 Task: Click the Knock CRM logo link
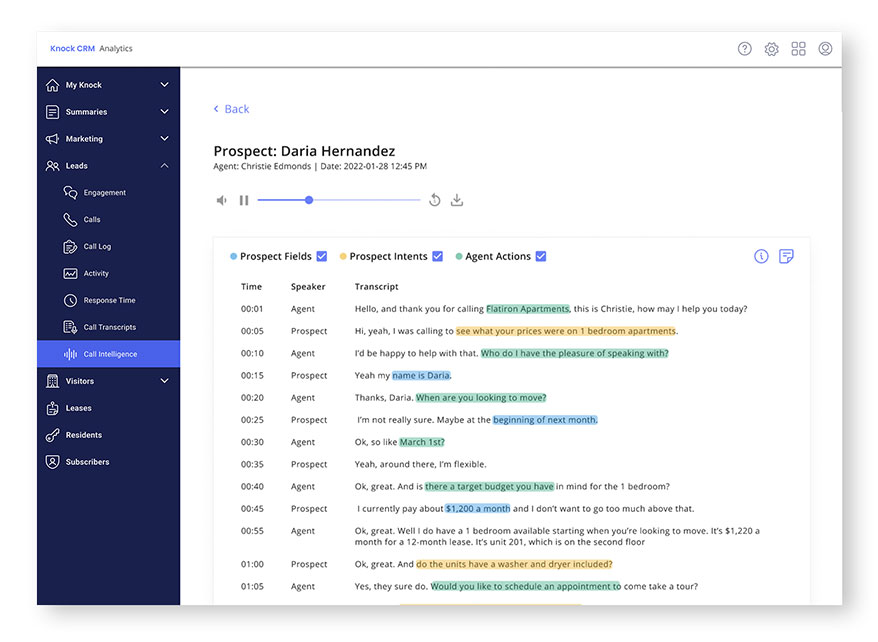tap(72, 49)
